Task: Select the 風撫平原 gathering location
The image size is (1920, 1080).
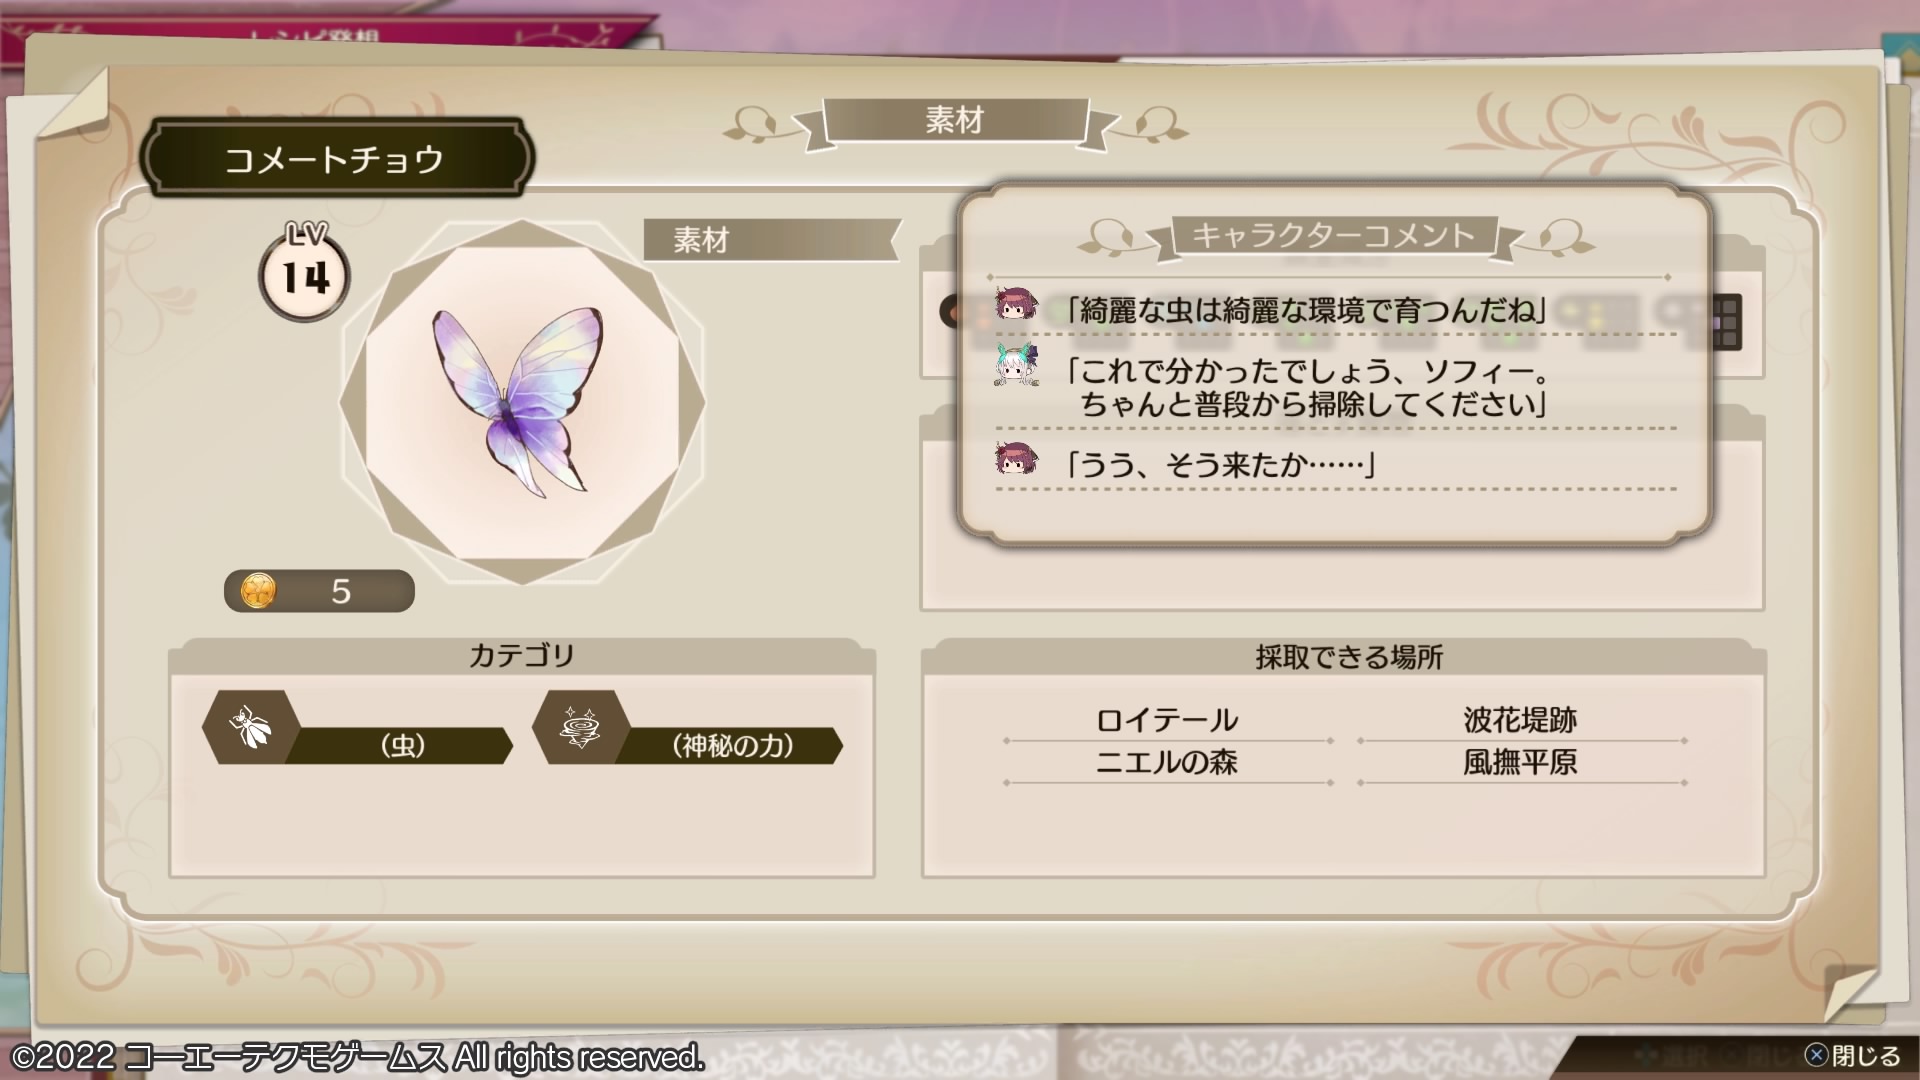Action: [1520, 762]
